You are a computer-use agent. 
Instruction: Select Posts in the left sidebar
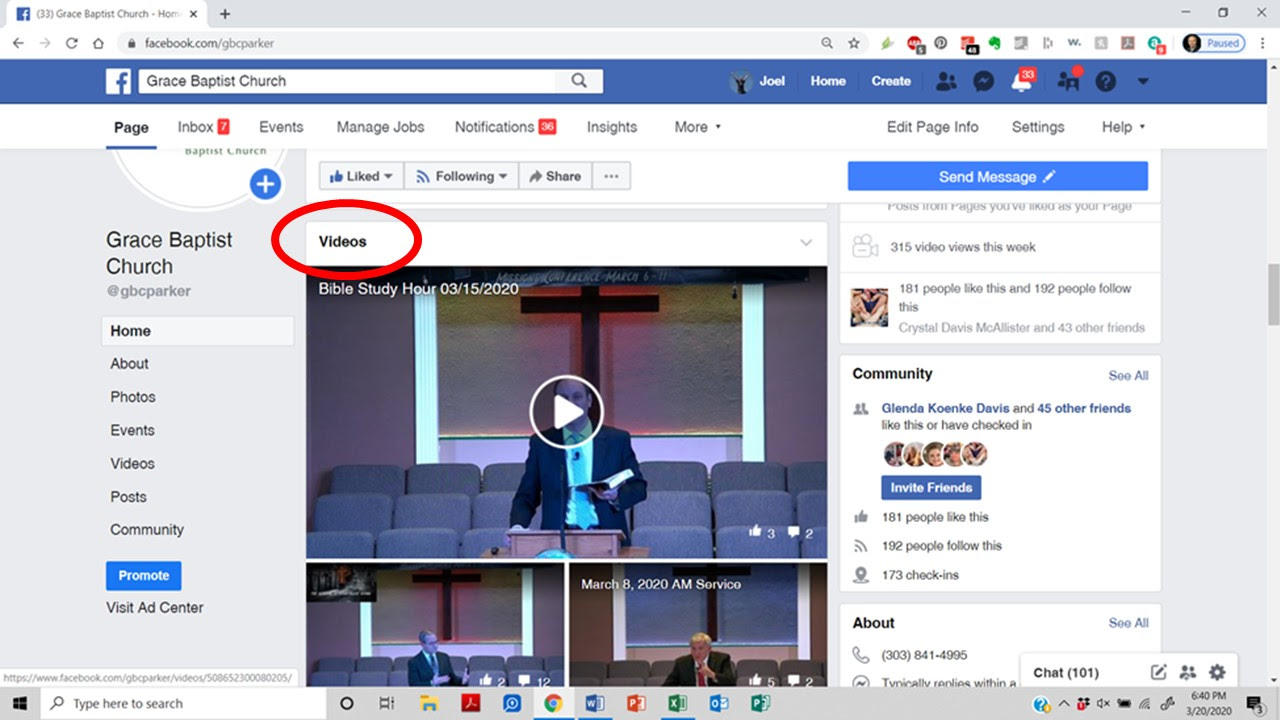coord(128,497)
